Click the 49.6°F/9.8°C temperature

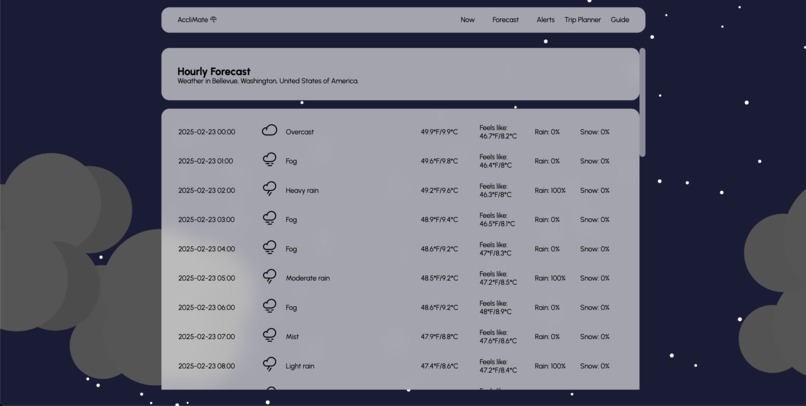(439, 161)
